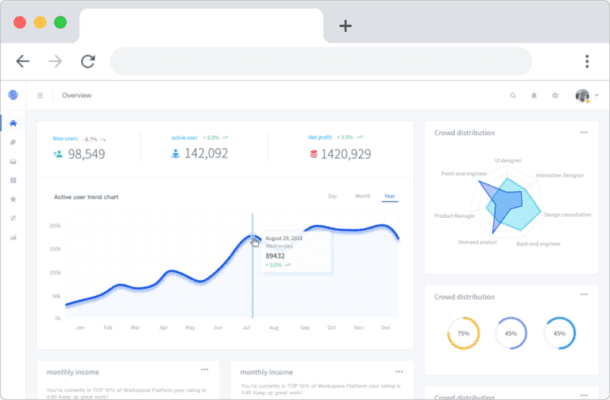Open the radar chart card's three-dot menu
This screenshot has width=610, height=400.
(584, 132)
